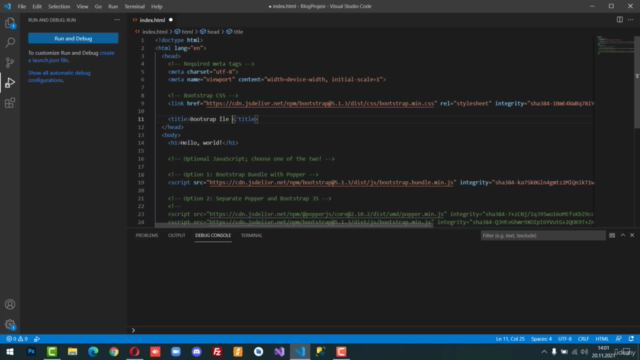This screenshot has width=640, height=360.
Task: Open the Terminal menu
Action: coord(134,7)
